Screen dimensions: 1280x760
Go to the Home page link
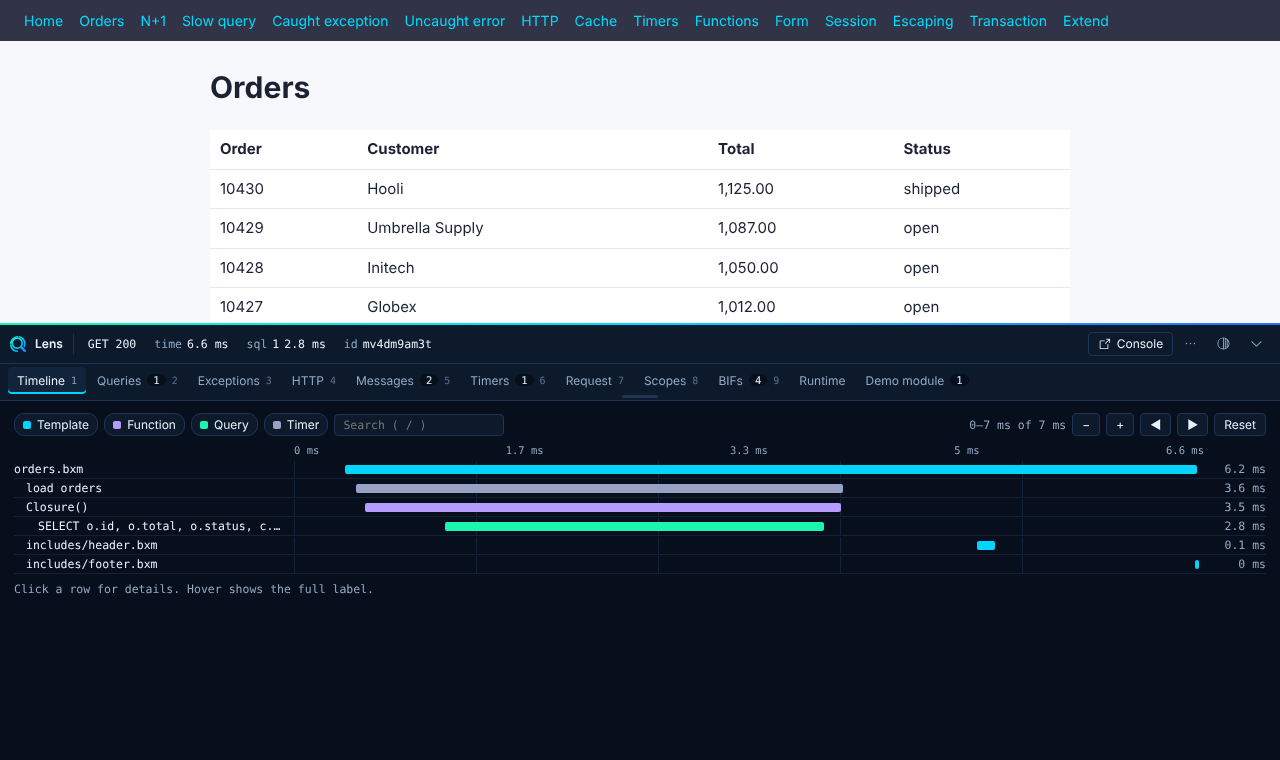(43, 21)
